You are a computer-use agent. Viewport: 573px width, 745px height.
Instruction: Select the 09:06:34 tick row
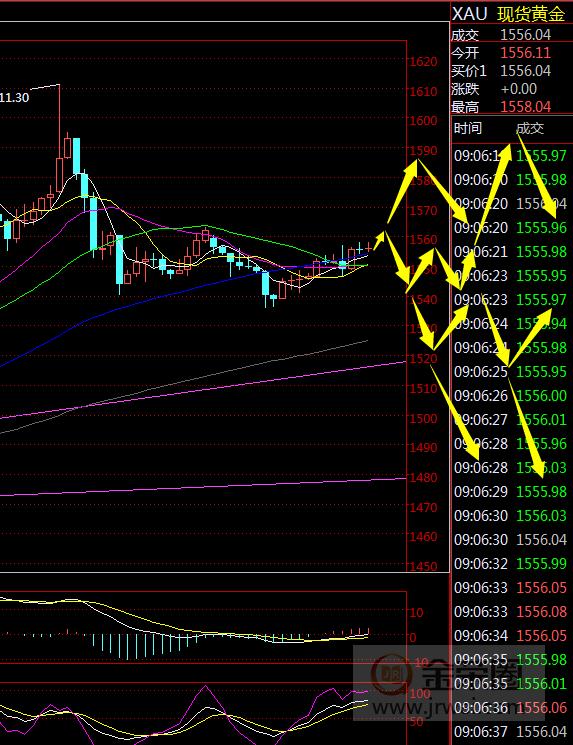[x=512, y=636]
